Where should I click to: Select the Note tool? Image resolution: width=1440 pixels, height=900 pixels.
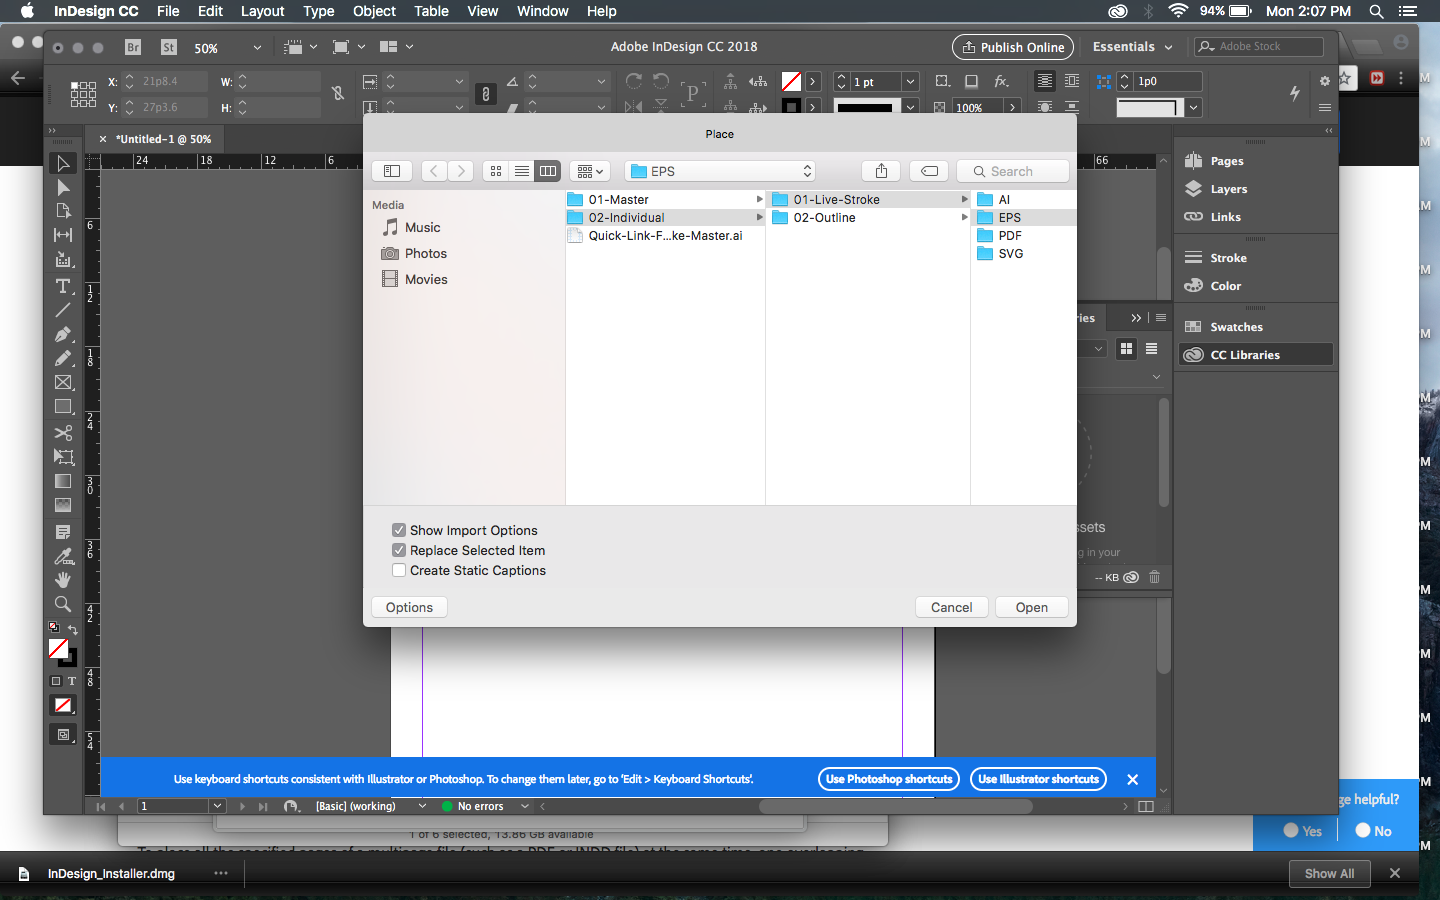tap(63, 532)
